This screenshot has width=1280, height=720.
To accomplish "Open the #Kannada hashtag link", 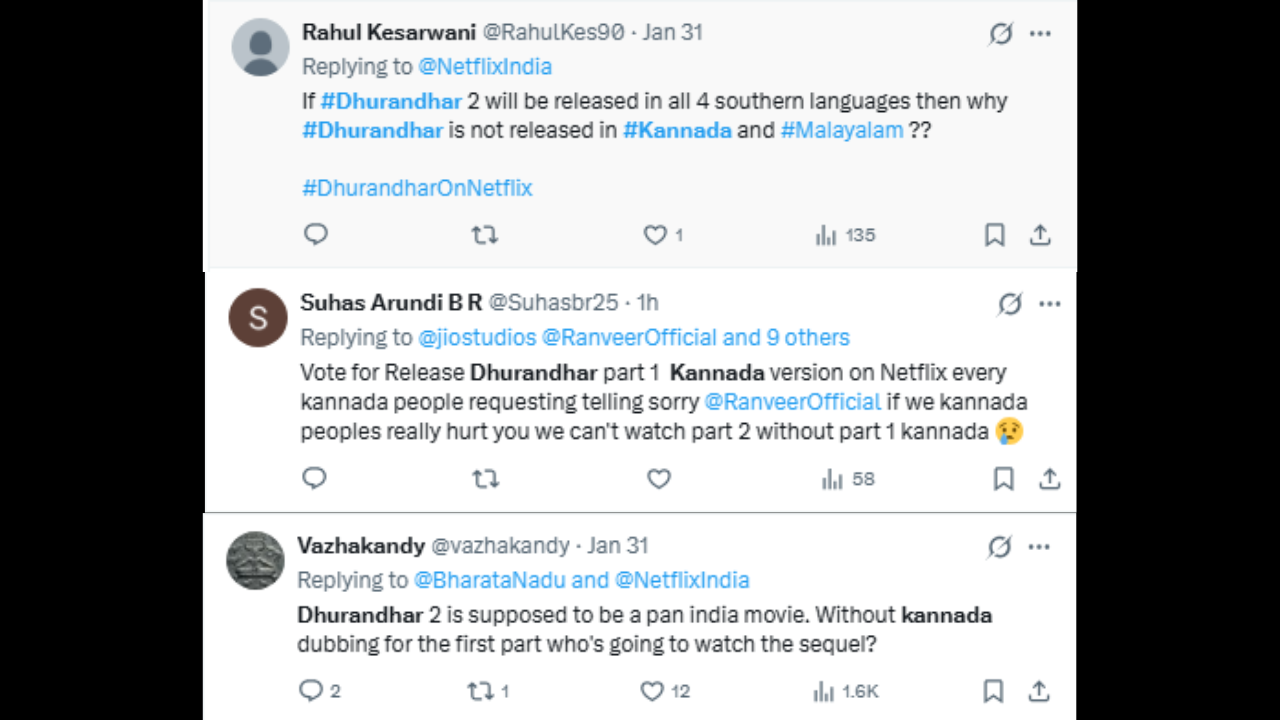I will click(677, 130).
